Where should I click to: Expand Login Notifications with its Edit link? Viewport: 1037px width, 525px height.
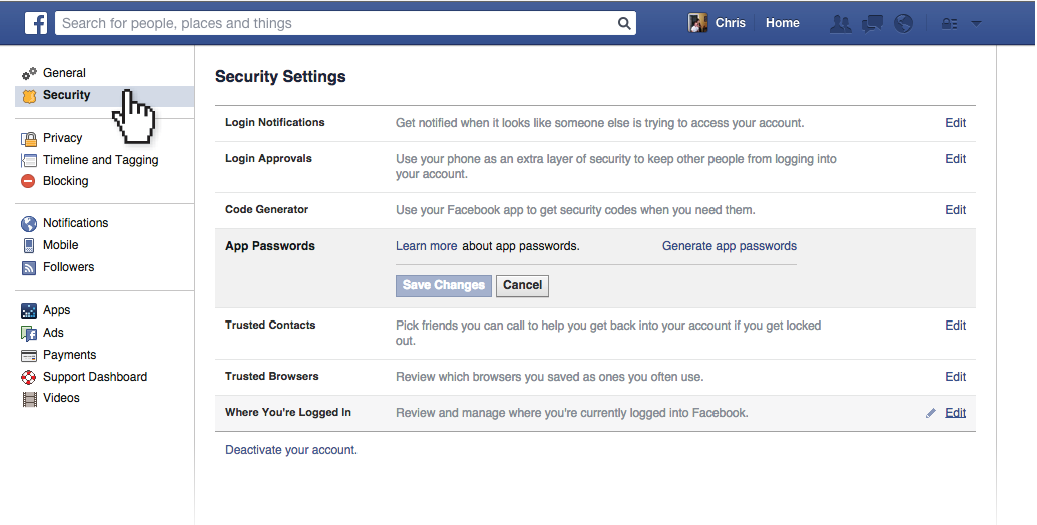pyautogui.click(x=955, y=123)
